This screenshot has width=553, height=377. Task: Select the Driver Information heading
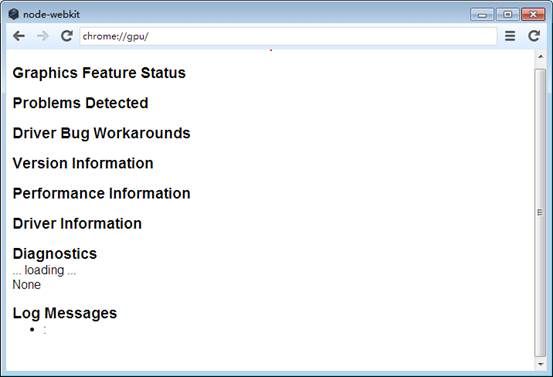(x=77, y=224)
